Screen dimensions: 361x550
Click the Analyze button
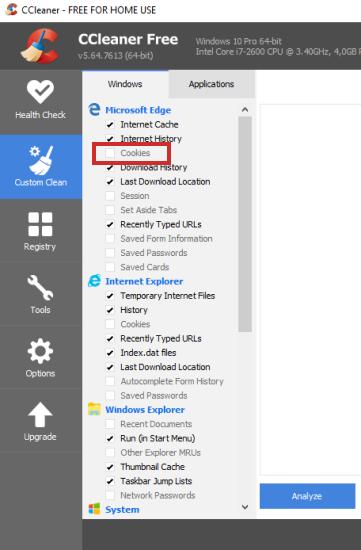307,496
